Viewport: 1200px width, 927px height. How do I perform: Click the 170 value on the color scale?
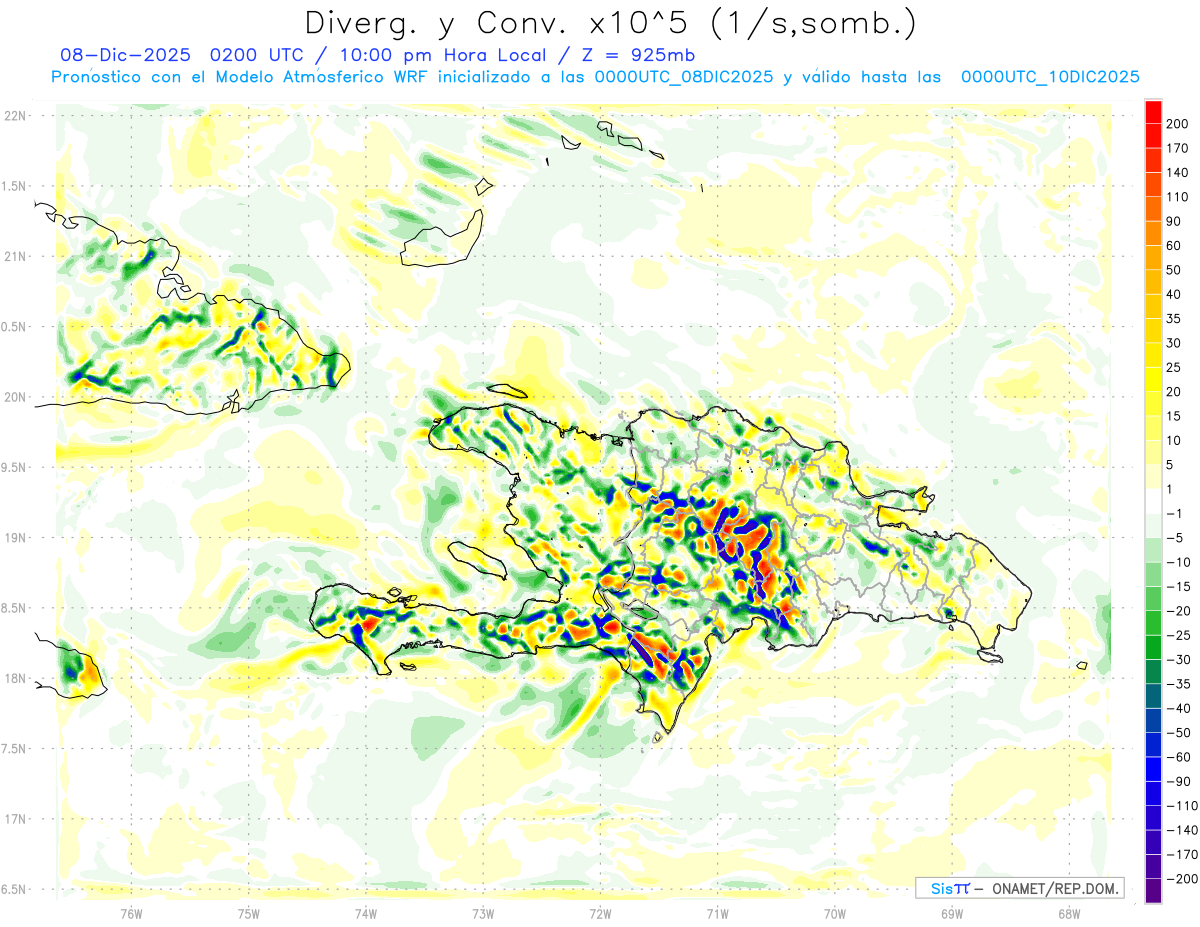tap(1176, 148)
